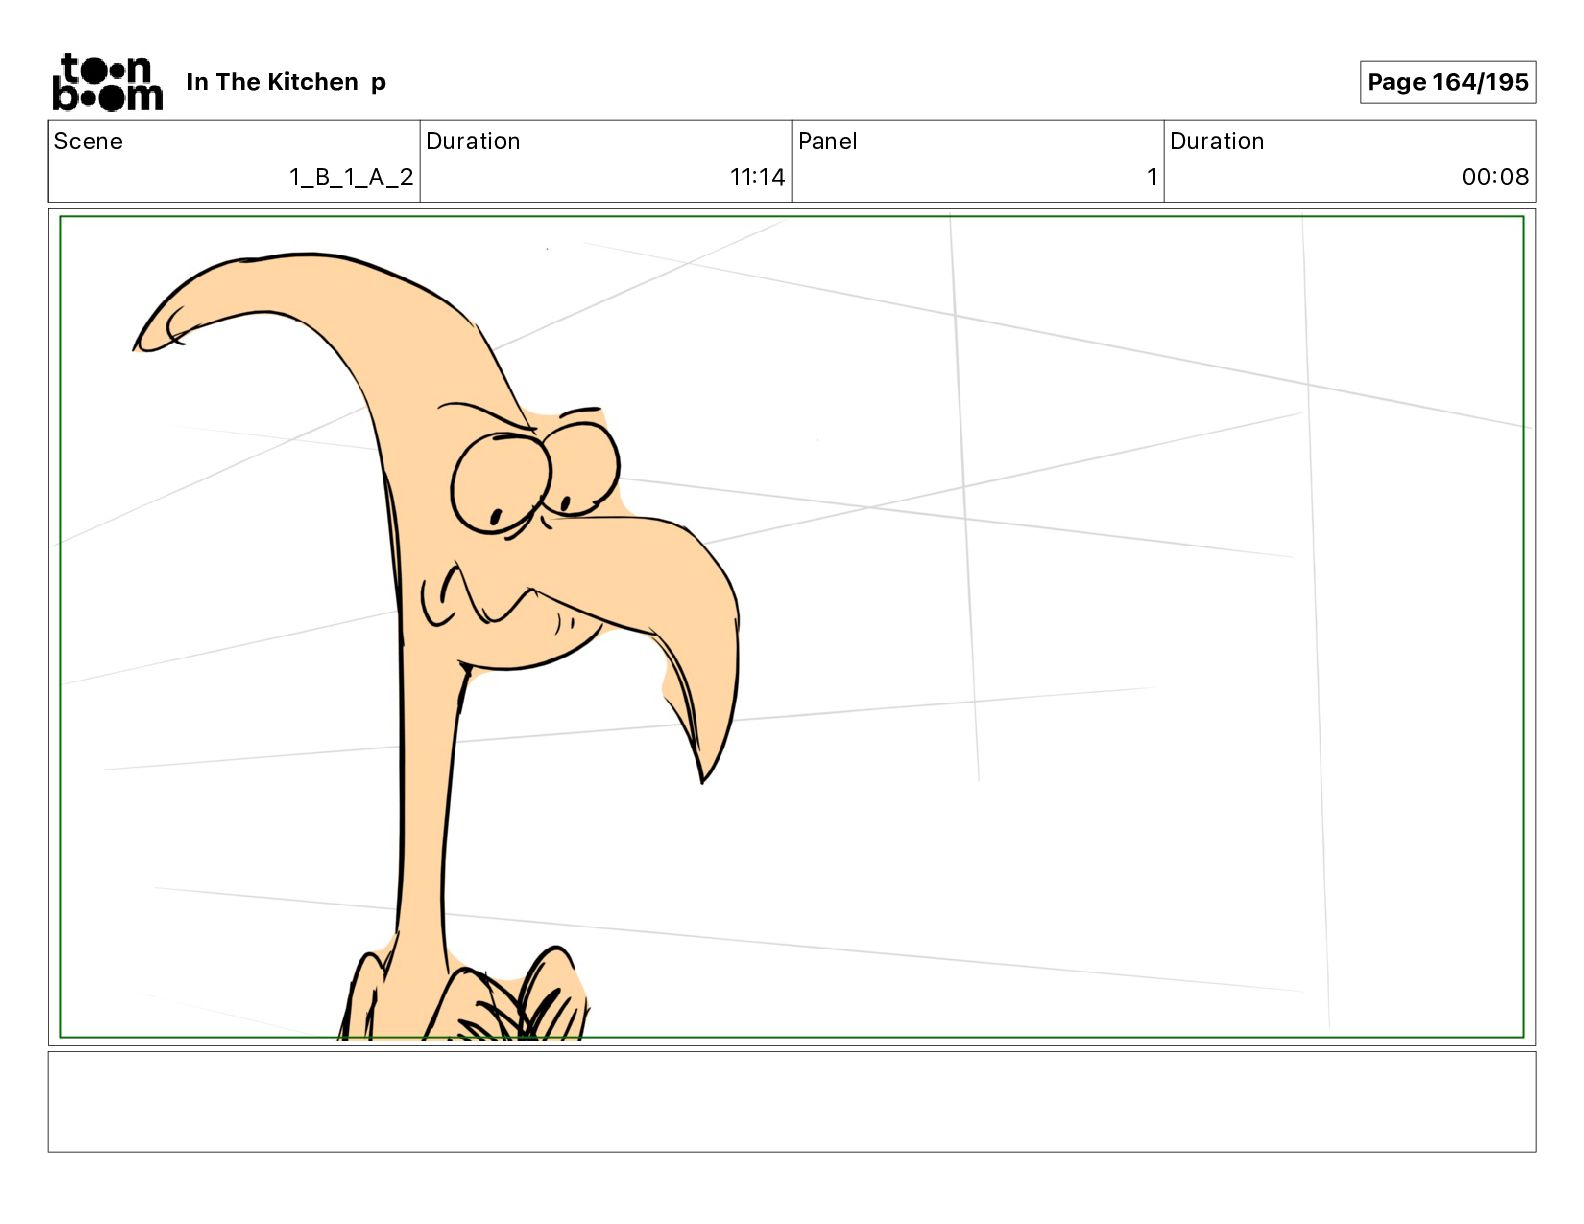Click the scene Duration label
1584x1224 pixels.
(x=473, y=141)
